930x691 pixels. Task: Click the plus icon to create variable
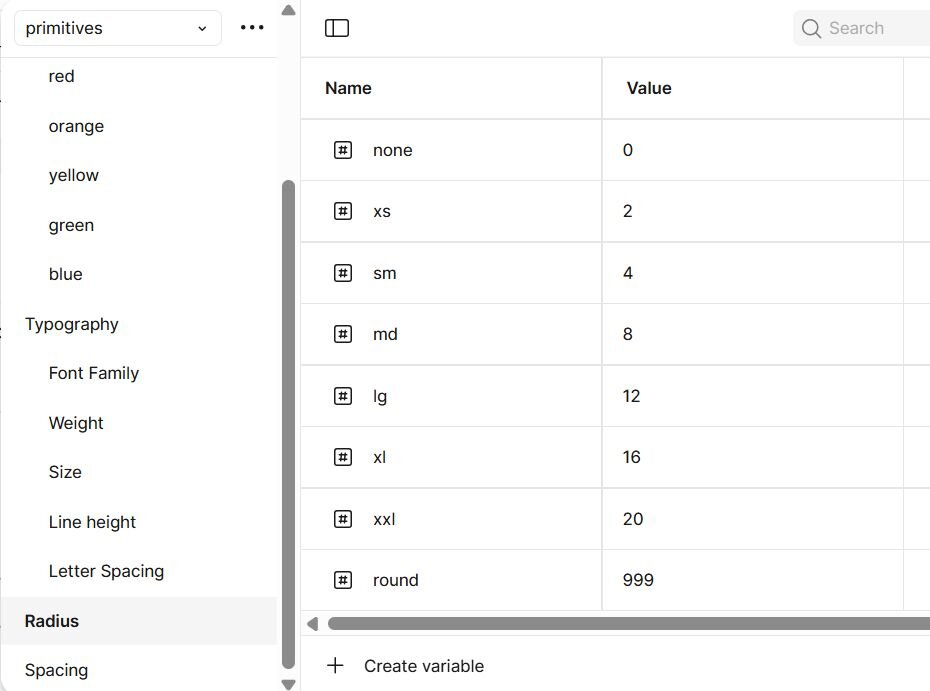coord(335,666)
